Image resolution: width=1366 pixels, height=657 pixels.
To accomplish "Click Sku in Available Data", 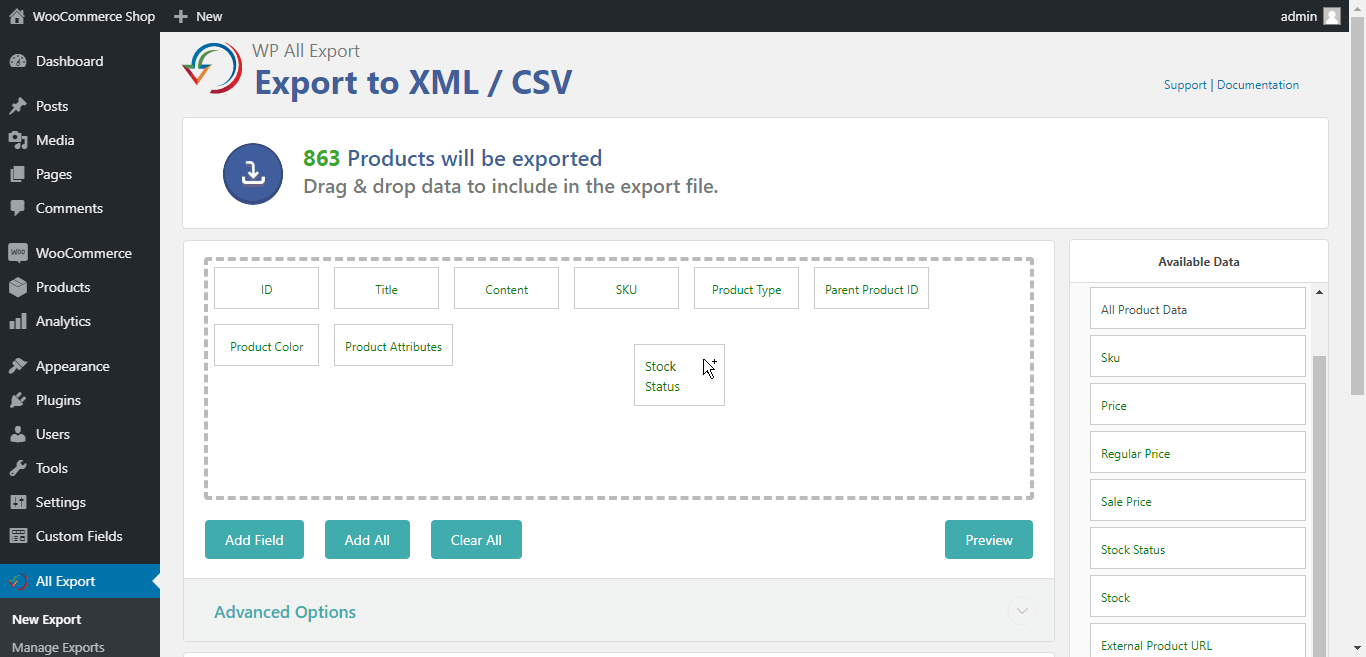I will 1198,356.
